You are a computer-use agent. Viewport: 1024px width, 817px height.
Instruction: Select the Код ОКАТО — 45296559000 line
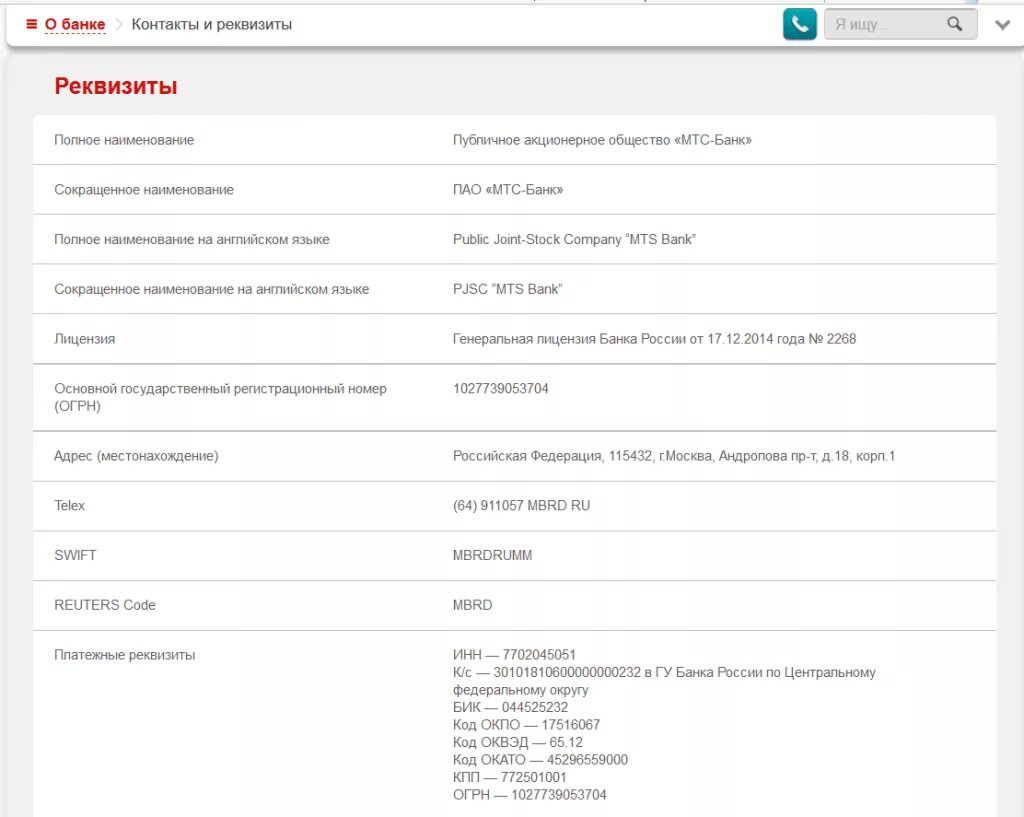click(x=540, y=760)
